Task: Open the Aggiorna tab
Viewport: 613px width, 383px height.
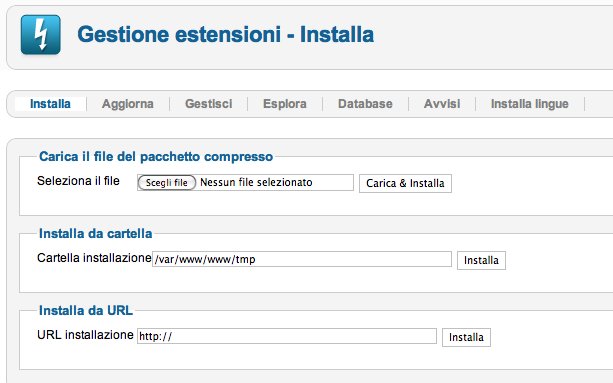Action: coord(128,104)
